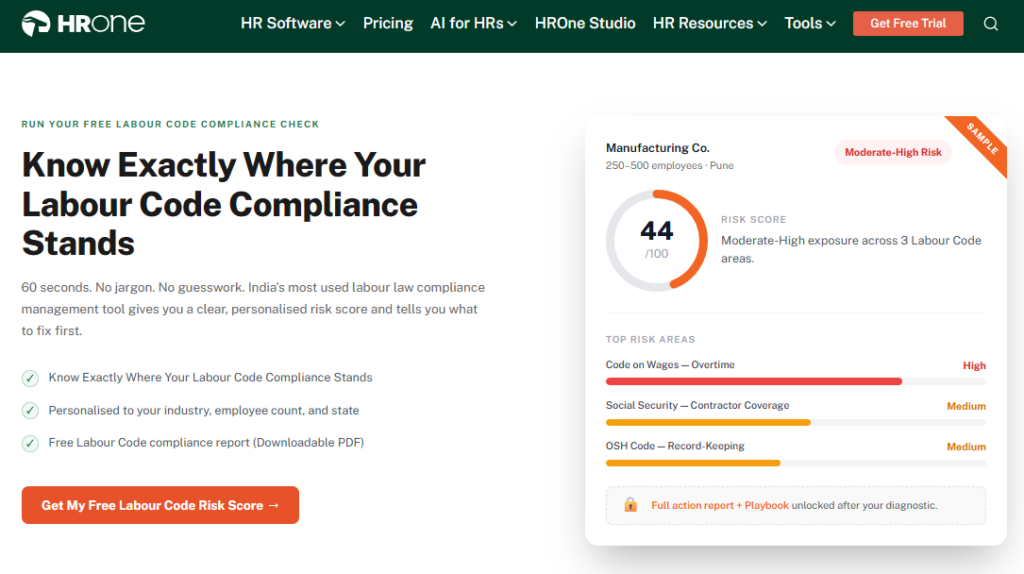The height and width of the screenshot is (574, 1024).
Task: Open the Full action report + Playbook link
Action: tap(720, 505)
